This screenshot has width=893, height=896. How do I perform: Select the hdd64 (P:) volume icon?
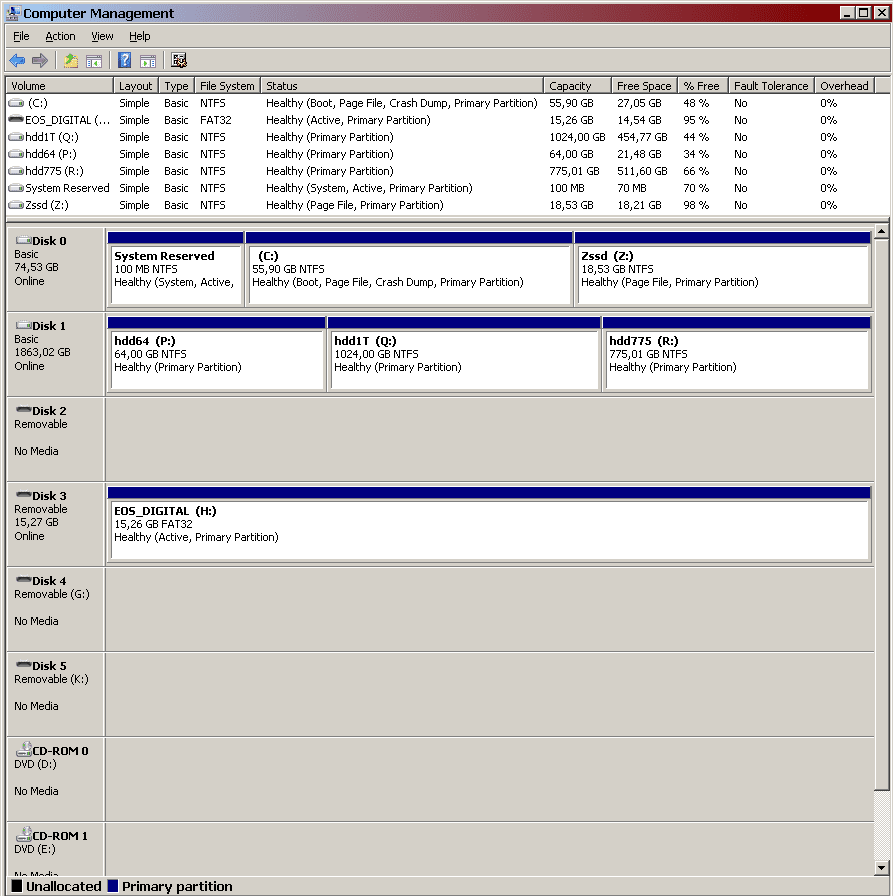(17, 154)
